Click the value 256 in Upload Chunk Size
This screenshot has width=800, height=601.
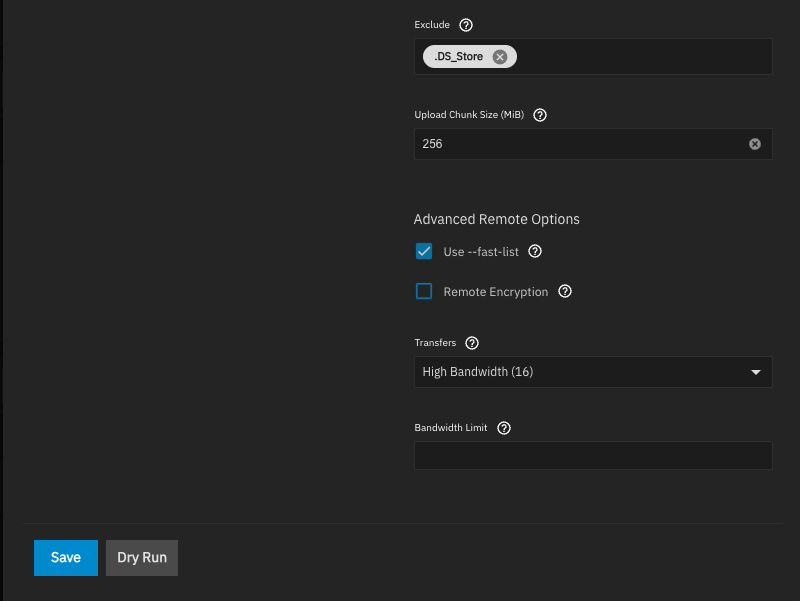[x=433, y=144]
